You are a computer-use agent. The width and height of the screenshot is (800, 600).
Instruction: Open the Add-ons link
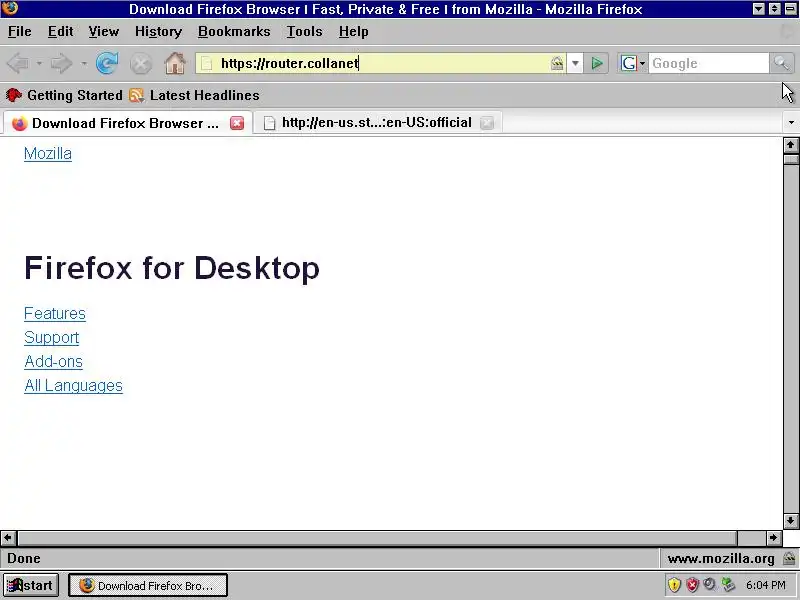point(53,361)
